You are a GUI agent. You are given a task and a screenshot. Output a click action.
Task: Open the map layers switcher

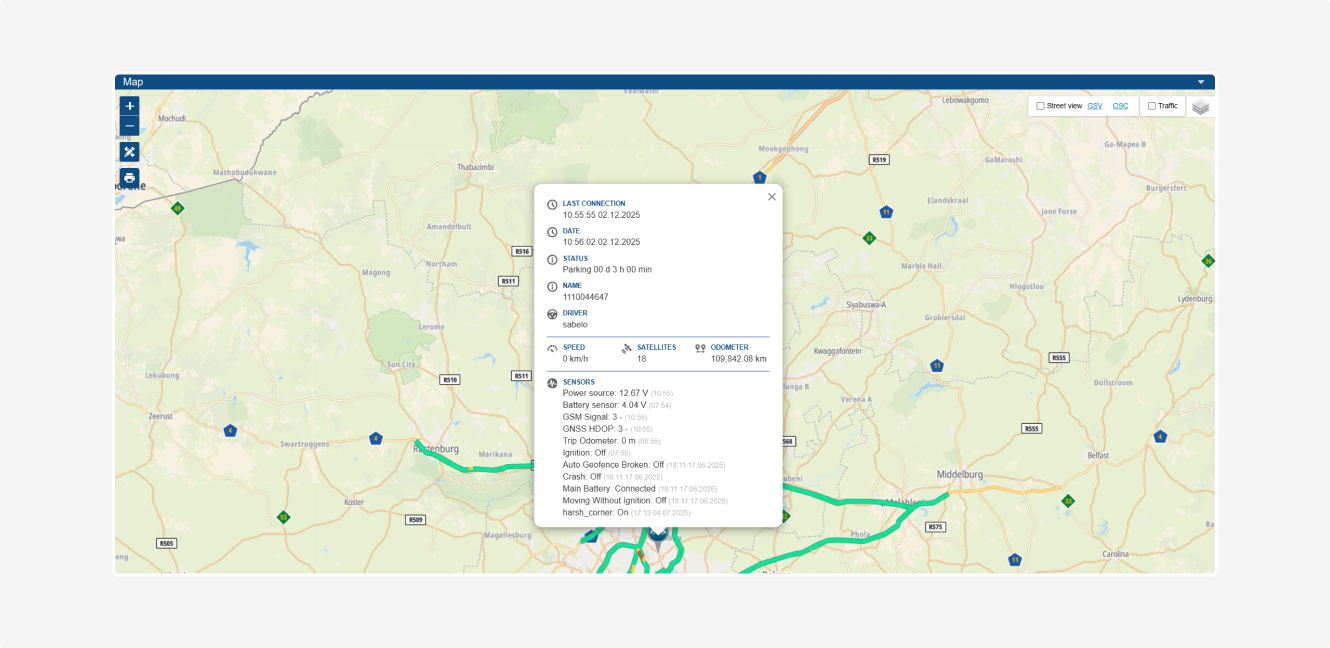point(1200,107)
